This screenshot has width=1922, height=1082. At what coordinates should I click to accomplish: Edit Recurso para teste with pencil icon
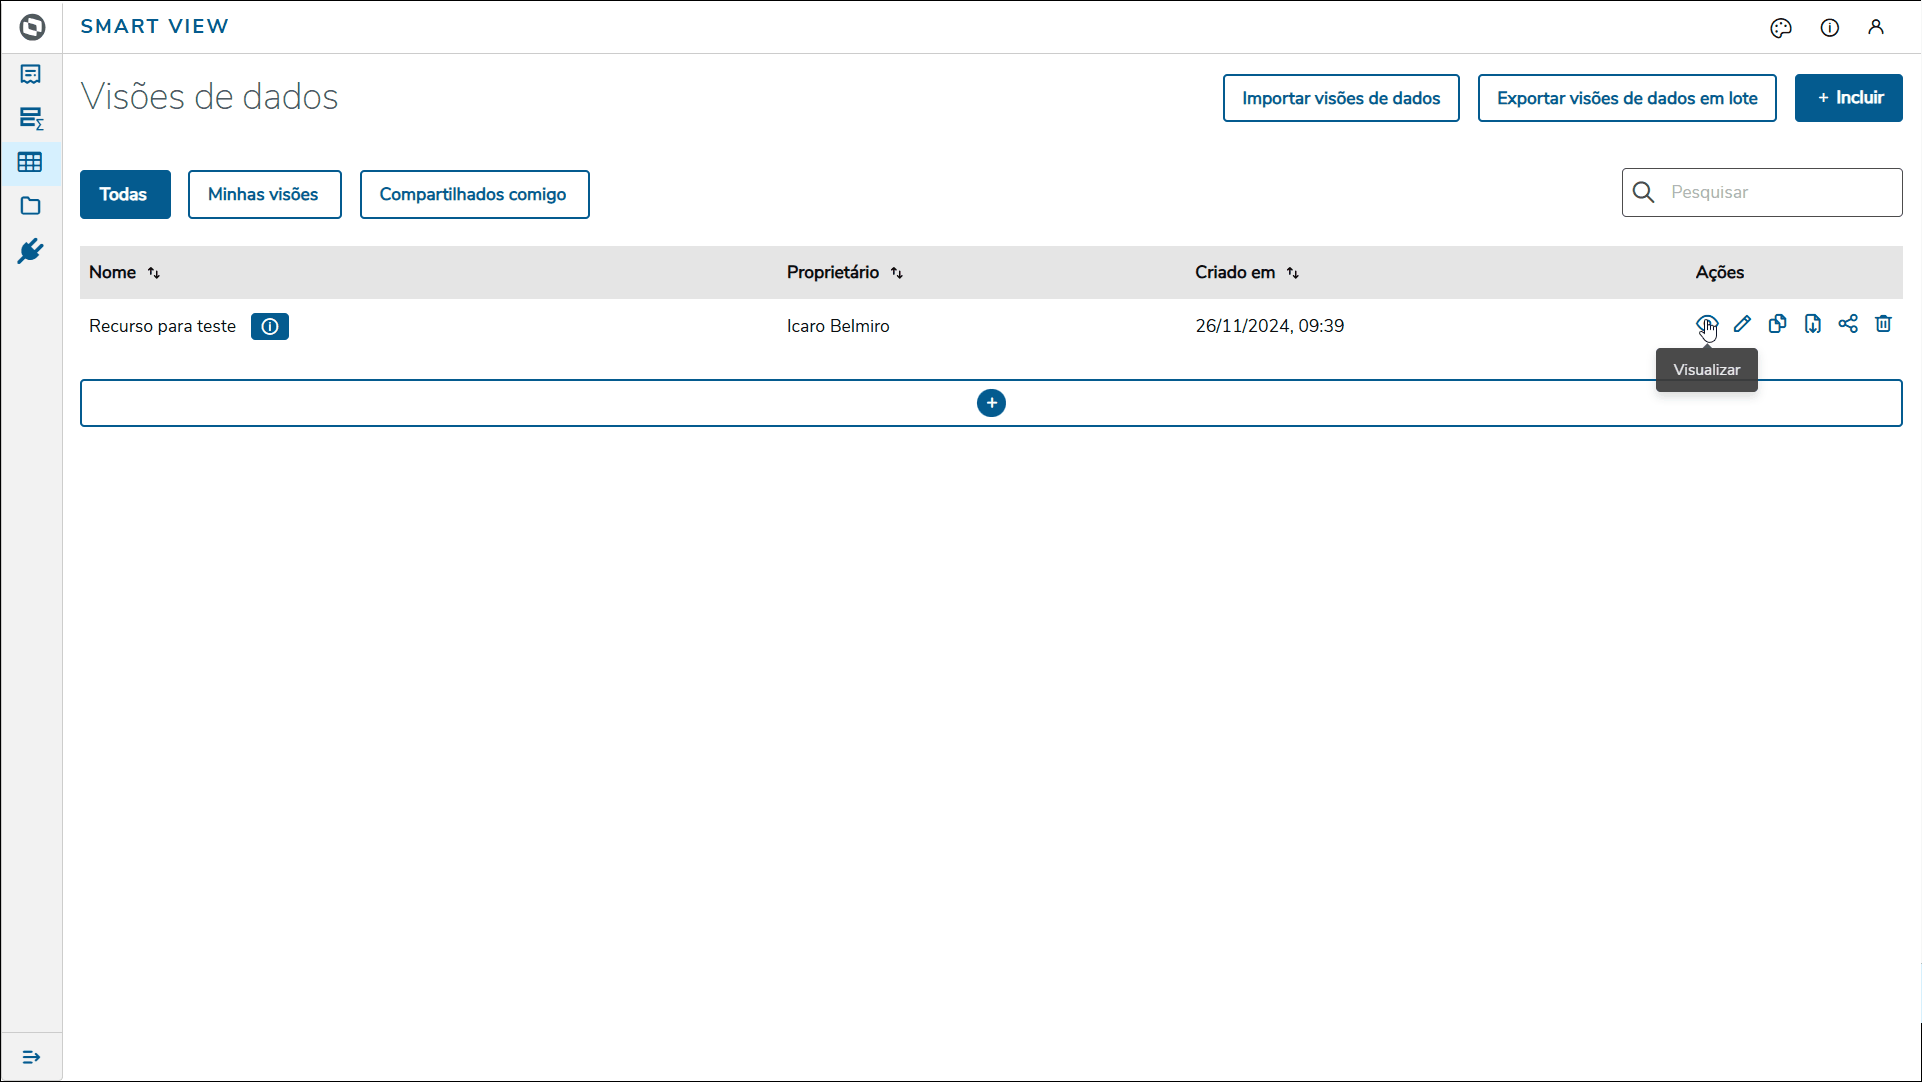(x=1742, y=324)
